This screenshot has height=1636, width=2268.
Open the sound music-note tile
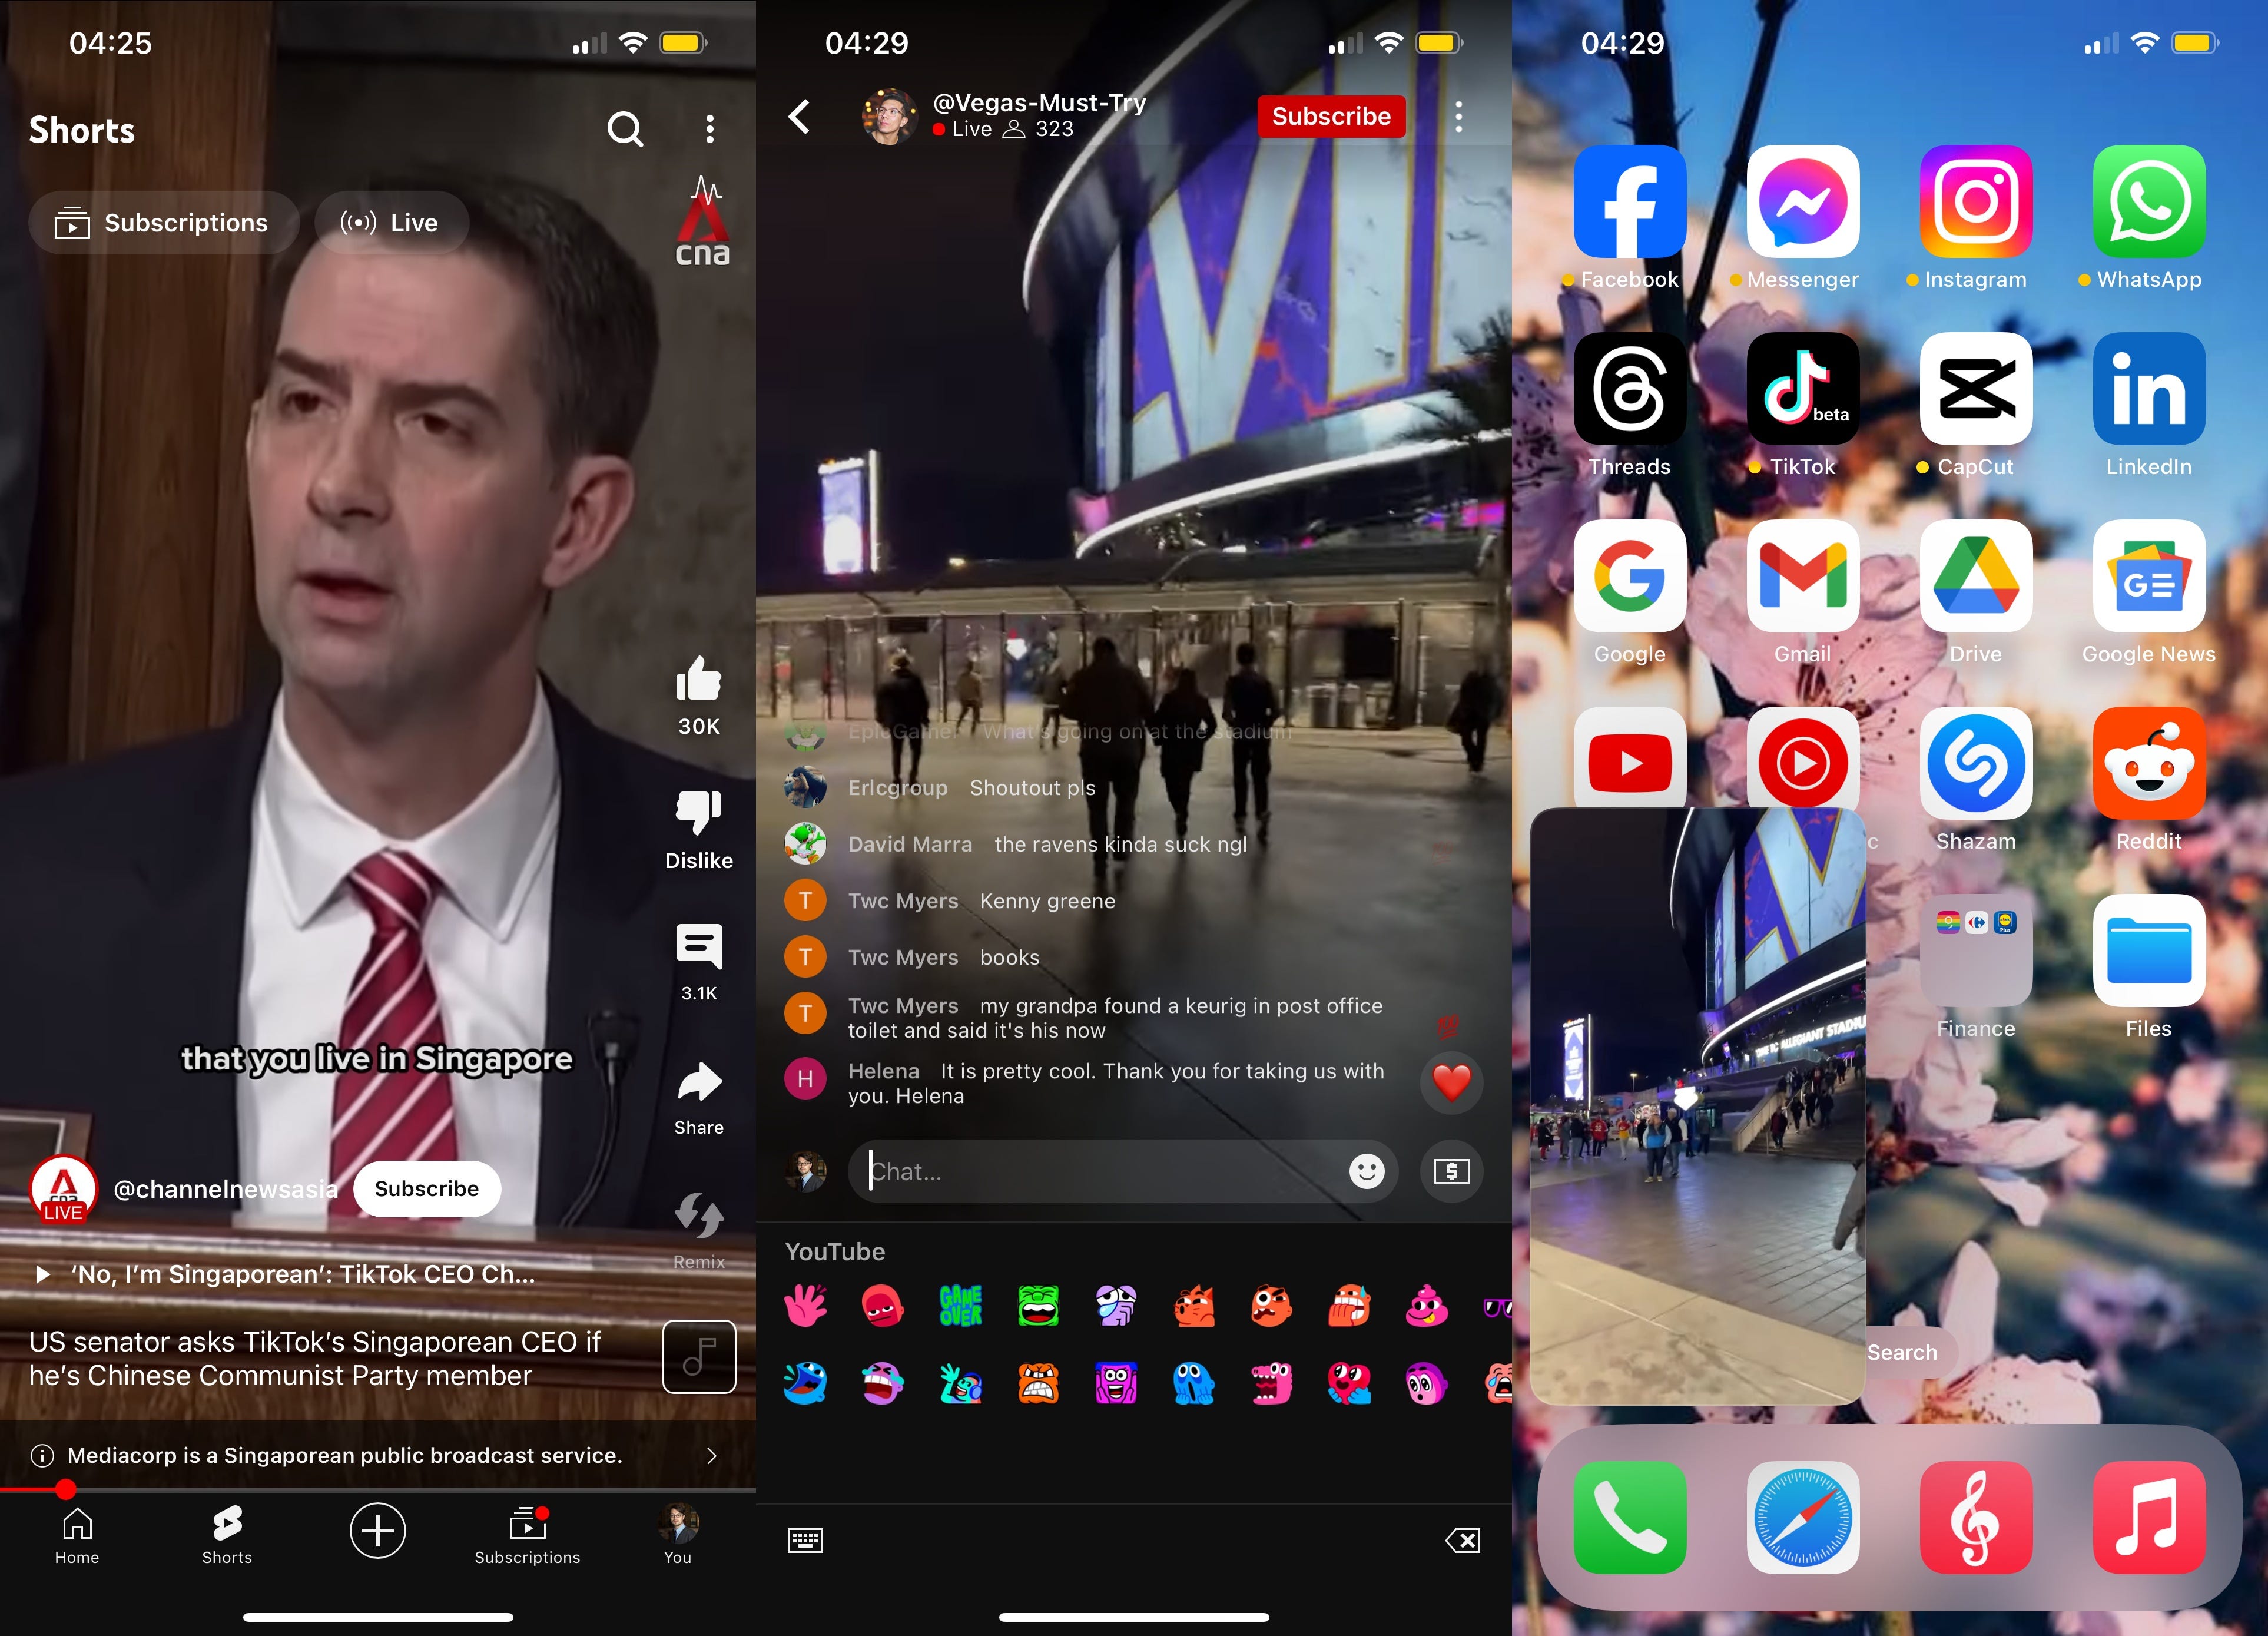click(x=699, y=1357)
